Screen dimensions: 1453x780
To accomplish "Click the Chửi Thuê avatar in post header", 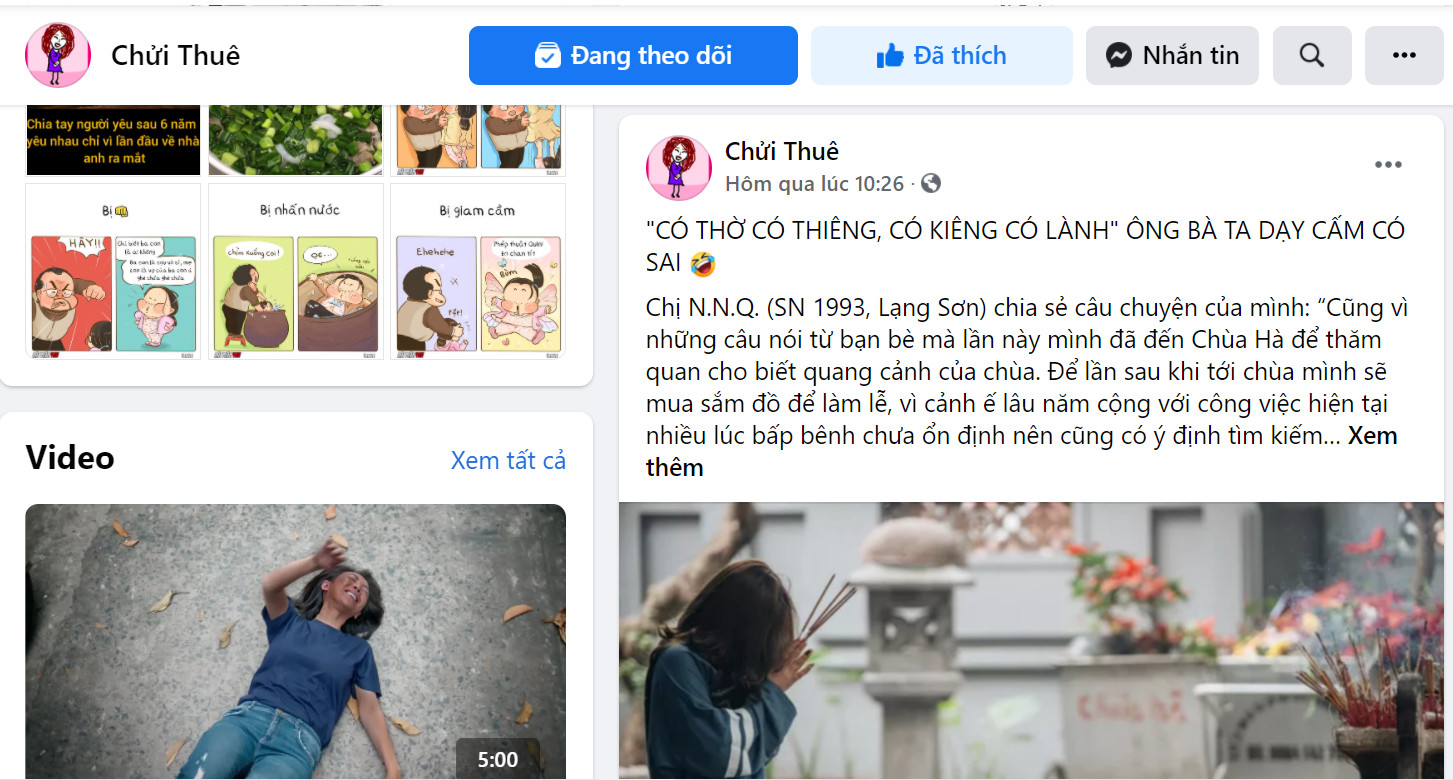I will click(679, 167).
